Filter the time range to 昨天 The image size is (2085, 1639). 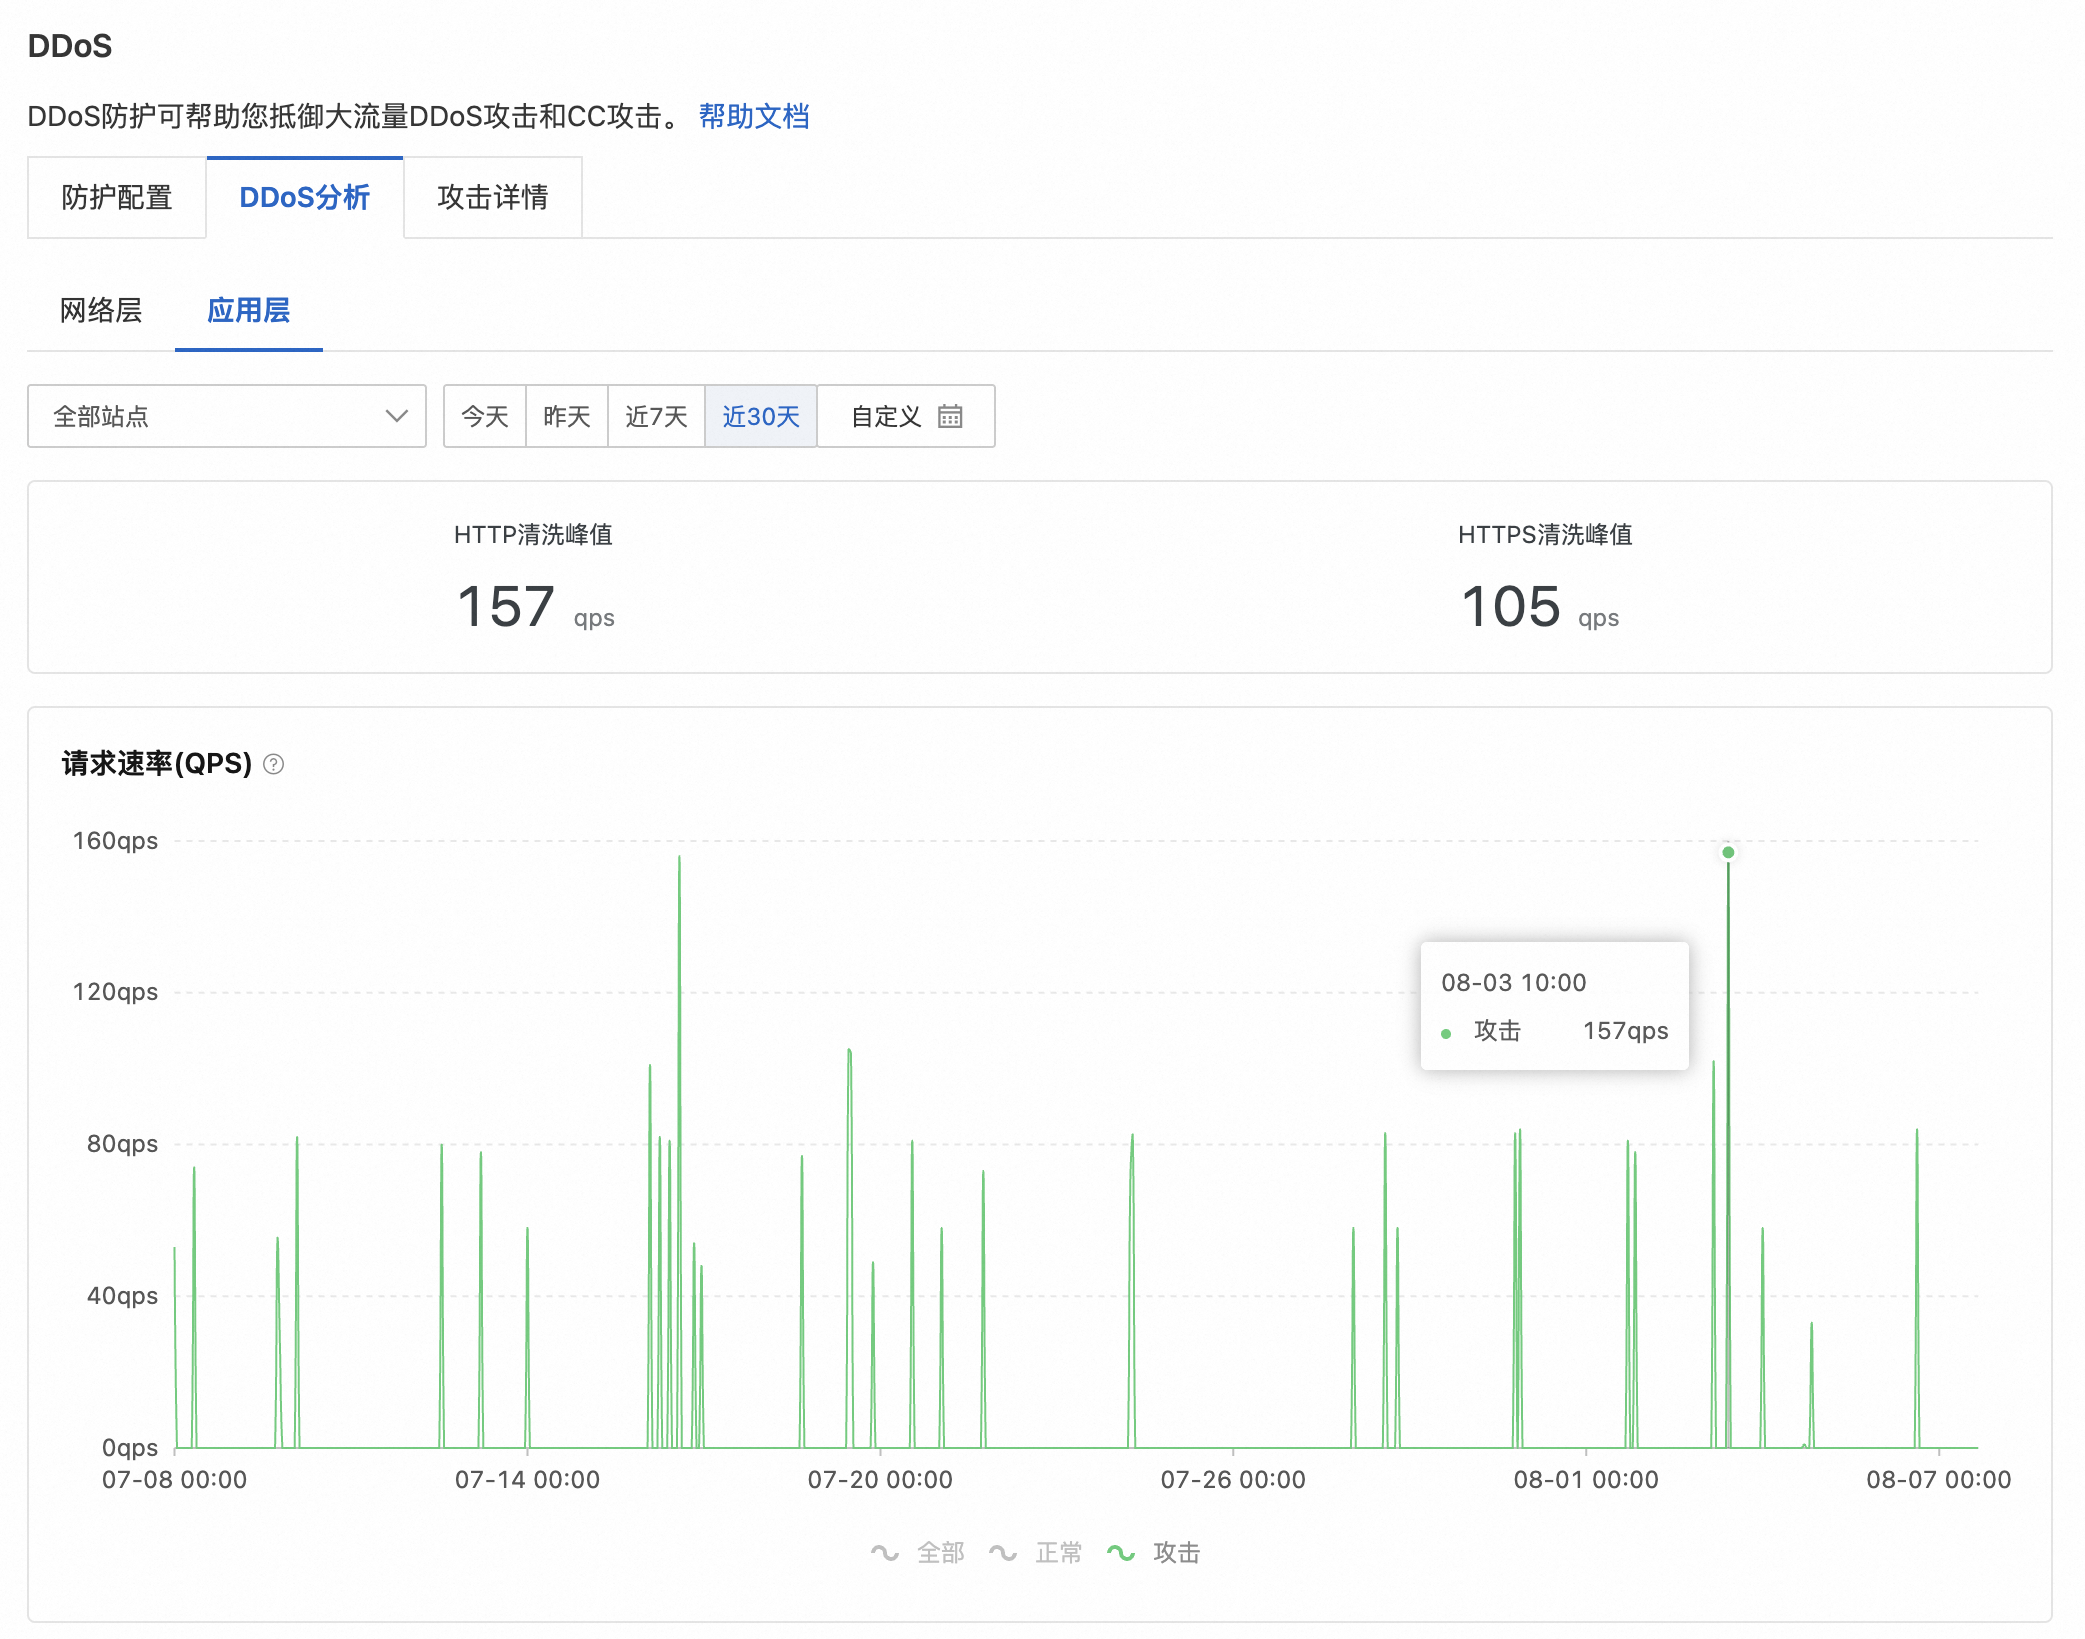tap(567, 416)
